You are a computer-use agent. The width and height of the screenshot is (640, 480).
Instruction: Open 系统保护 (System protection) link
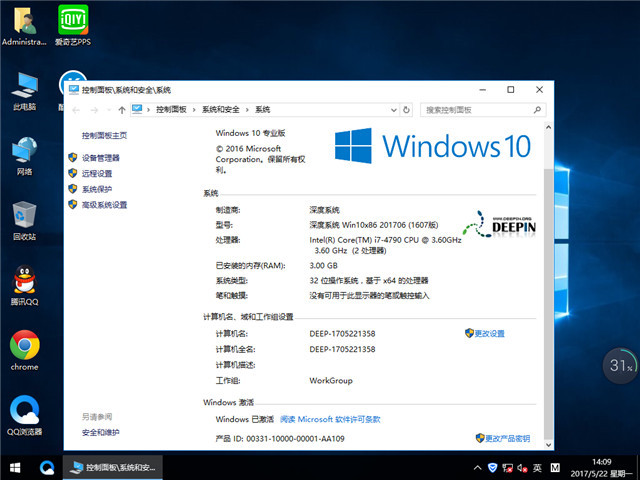point(97,189)
